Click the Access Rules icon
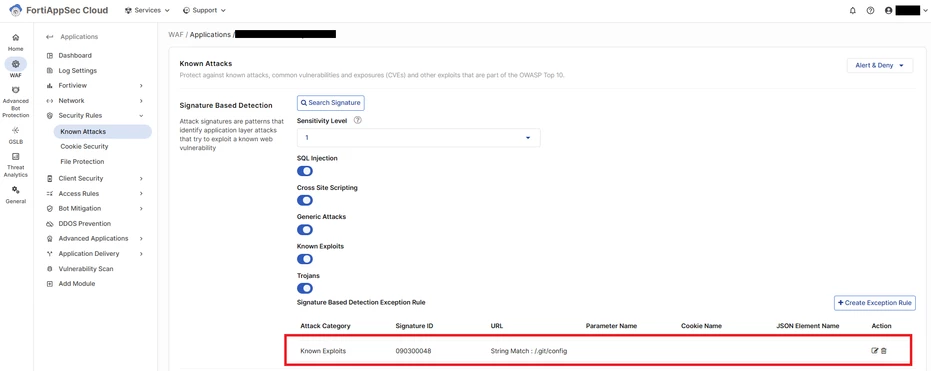 click(x=50, y=194)
